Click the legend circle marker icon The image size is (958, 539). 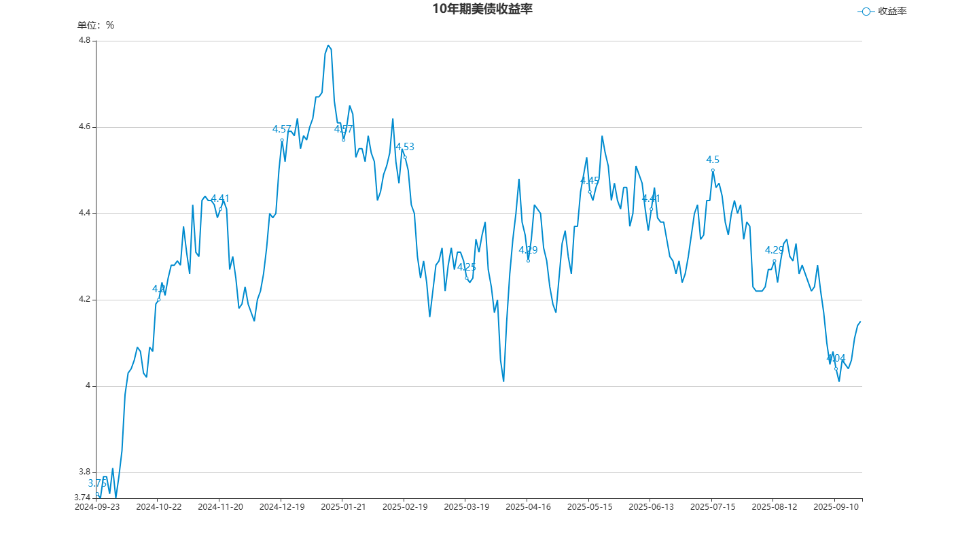pyautogui.click(x=865, y=12)
